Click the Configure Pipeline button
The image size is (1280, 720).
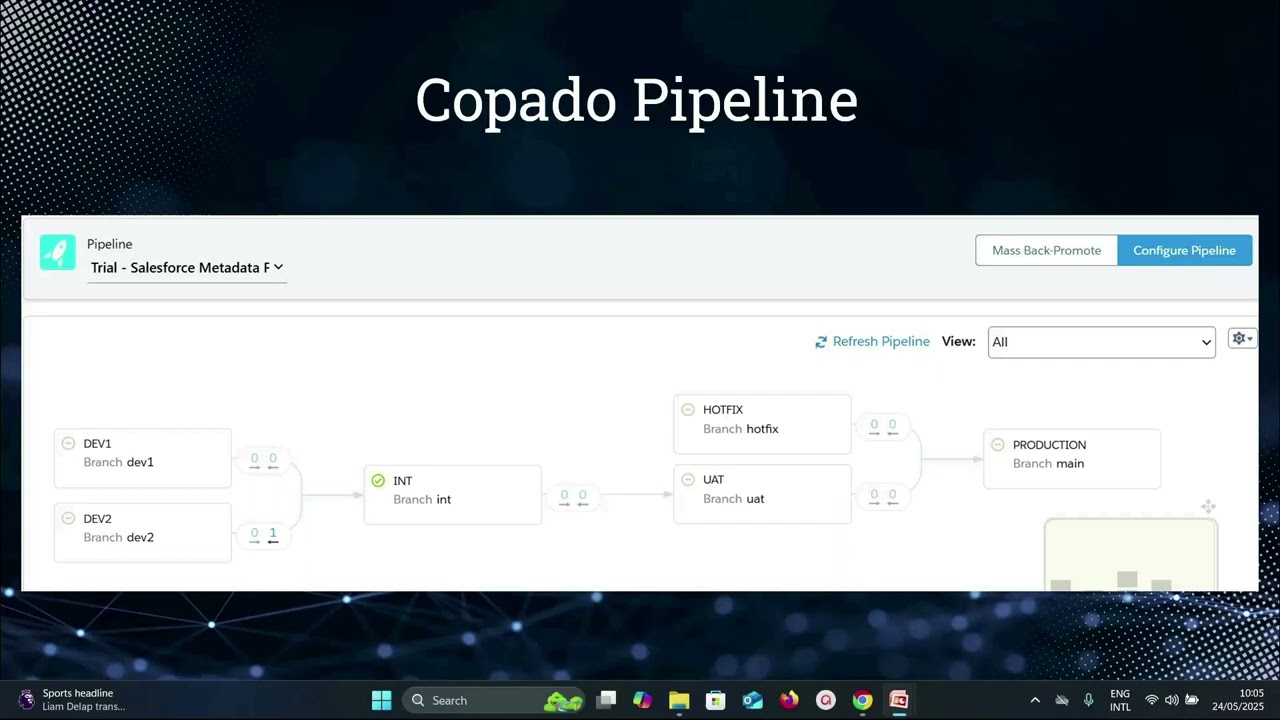[x=1184, y=250]
